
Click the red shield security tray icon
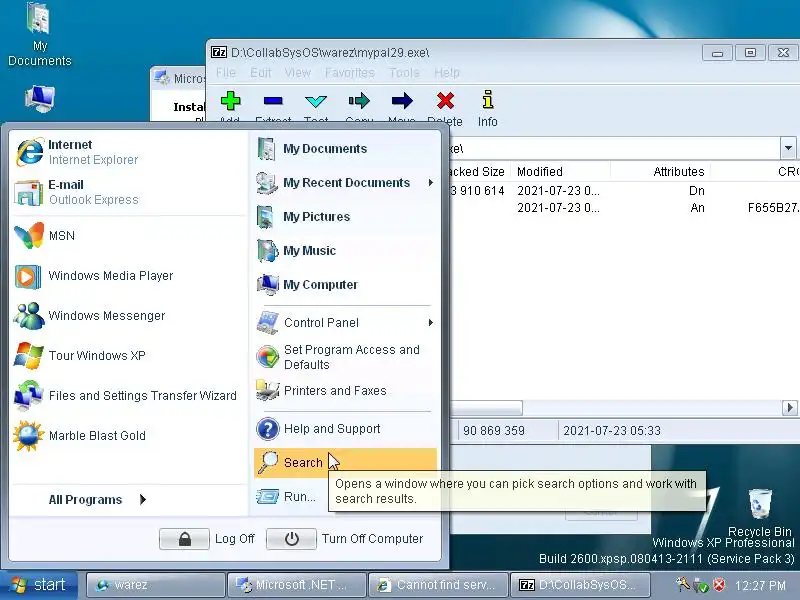pos(719,584)
